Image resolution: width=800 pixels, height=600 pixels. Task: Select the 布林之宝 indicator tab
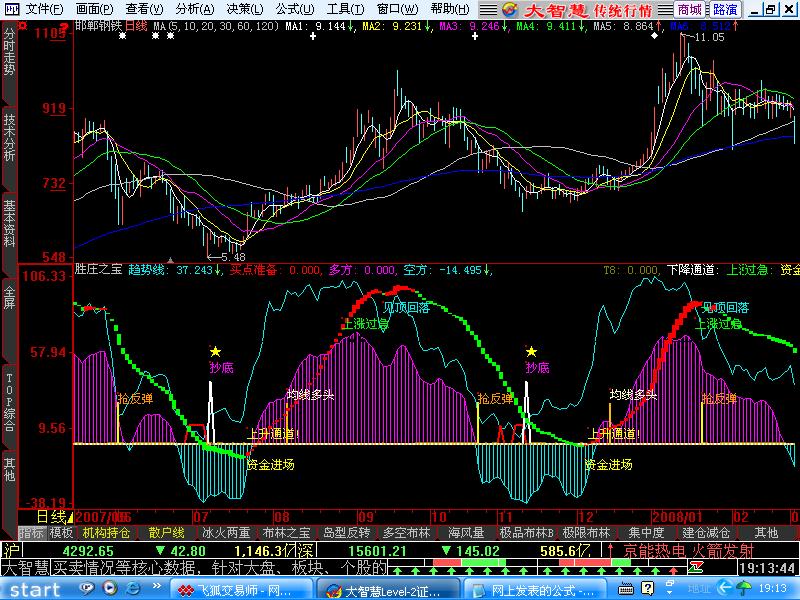pyautogui.click(x=287, y=533)
